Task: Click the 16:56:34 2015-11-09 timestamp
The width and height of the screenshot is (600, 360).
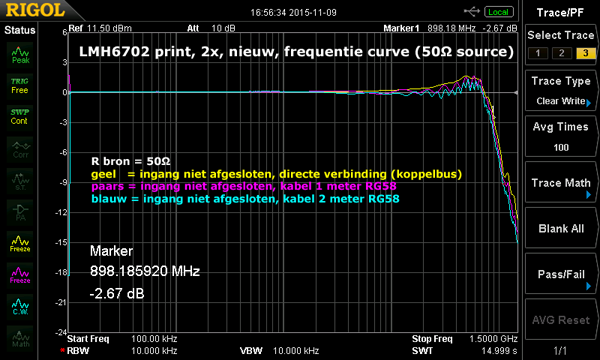Action: 293,13
